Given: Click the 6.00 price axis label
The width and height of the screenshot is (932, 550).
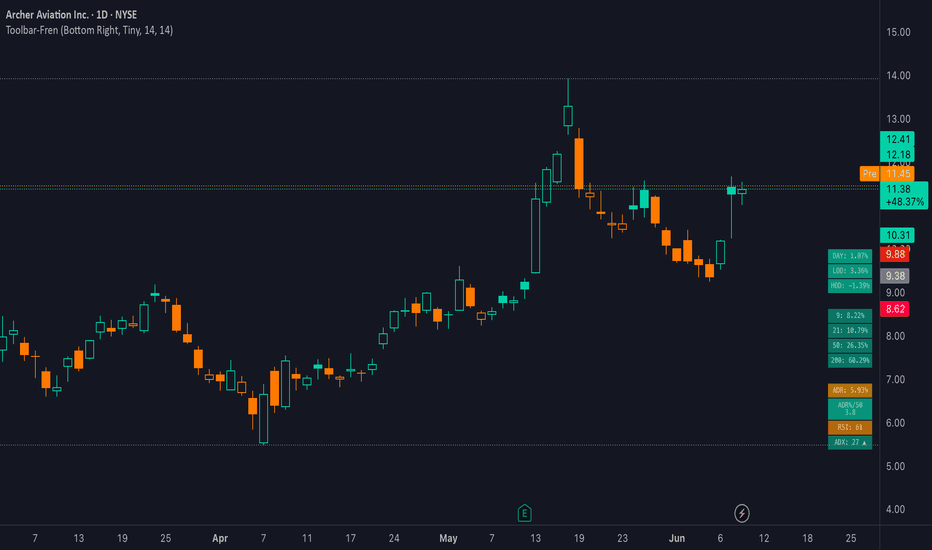Looking at the screenshot, I should tap(895, 423).
